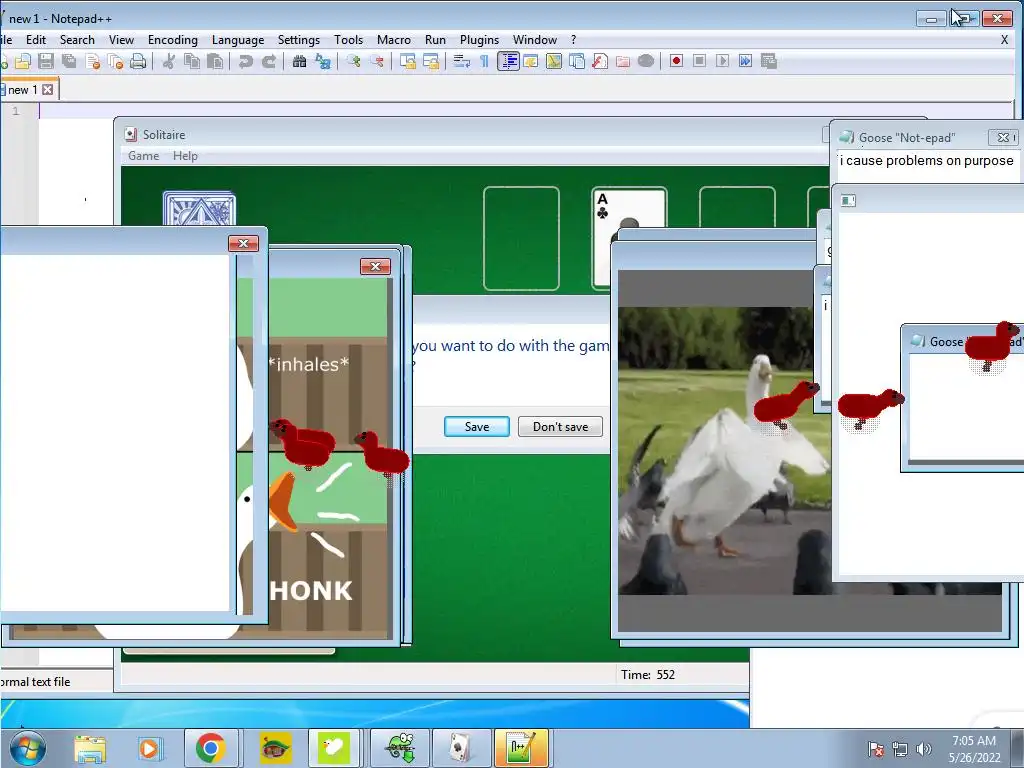Viewport: 1024px width, 768px height.
Task: Click the Close document toolbar icon
Action: [92, 61]
